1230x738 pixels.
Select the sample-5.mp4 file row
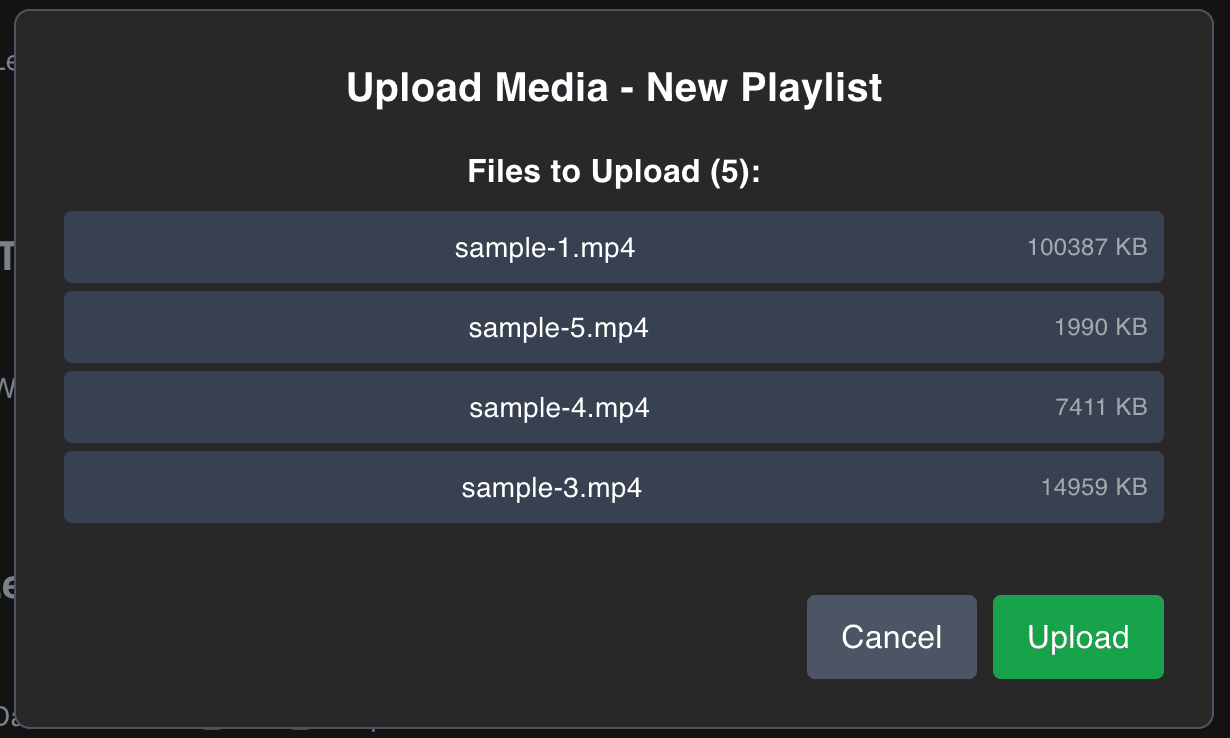[614, 327]
